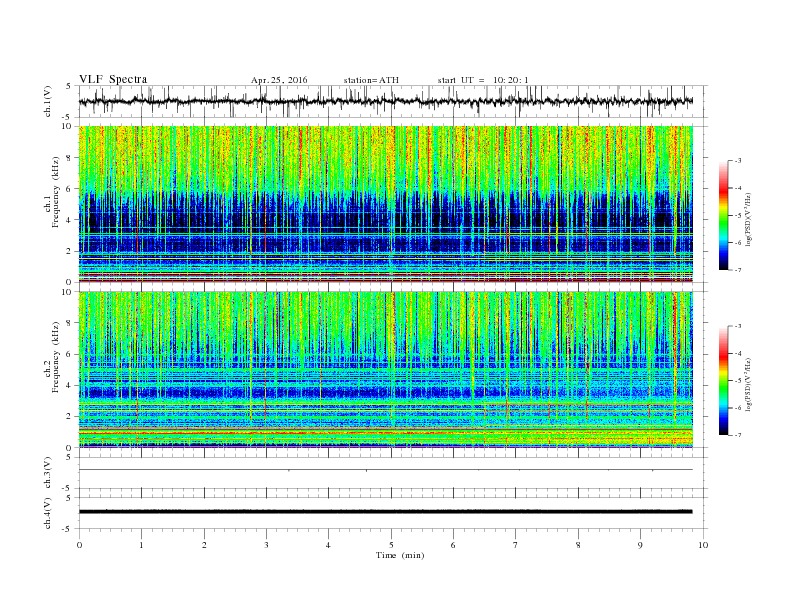
Task: Click the "station=ATH" header label
Action: 371,80
